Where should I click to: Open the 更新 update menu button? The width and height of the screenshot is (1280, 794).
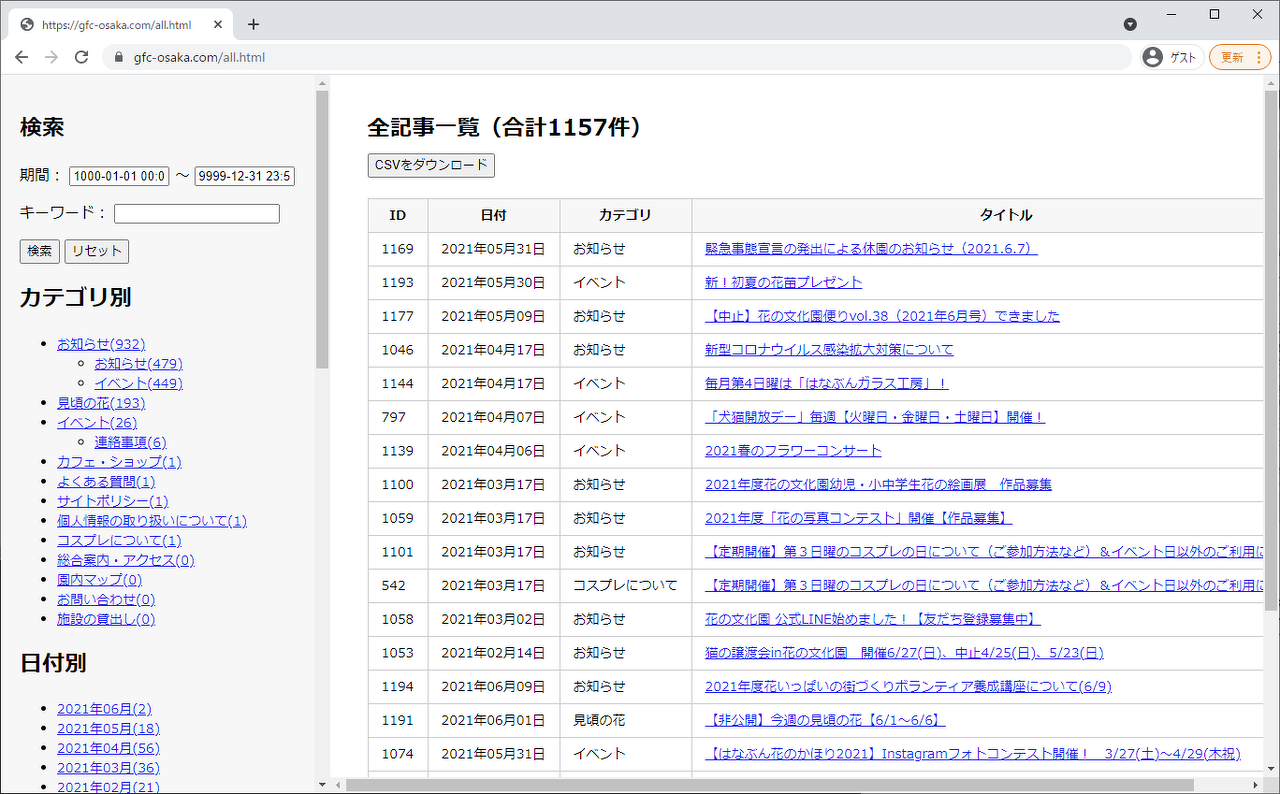(1240, 57)
